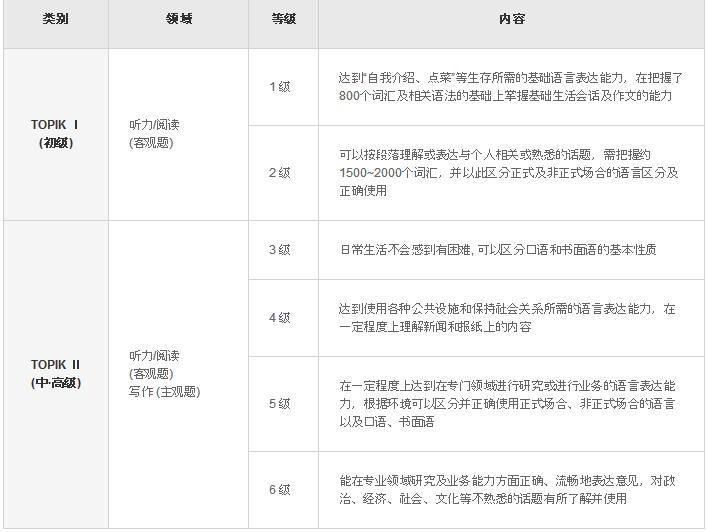Click the 2级 description mentioning 1500~2000个词汇
Viewport: 707px width, 532px height.
click(509, 173)
